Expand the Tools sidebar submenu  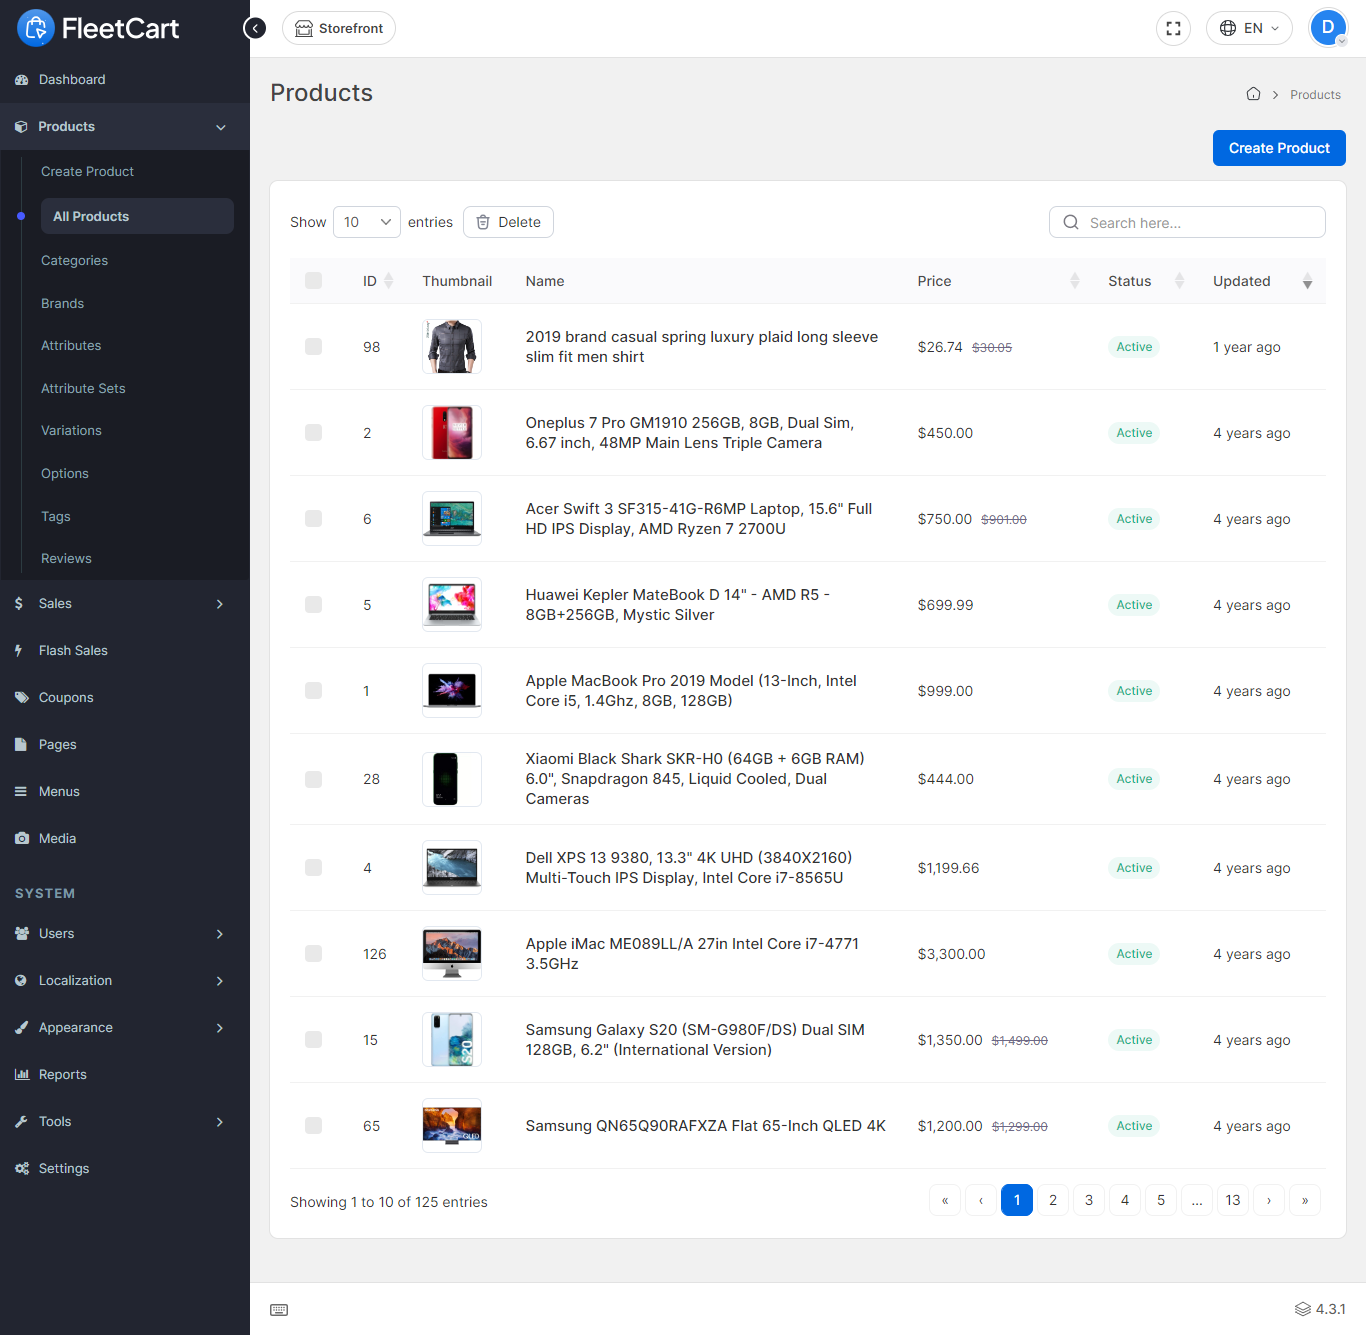click(220, 1122)
